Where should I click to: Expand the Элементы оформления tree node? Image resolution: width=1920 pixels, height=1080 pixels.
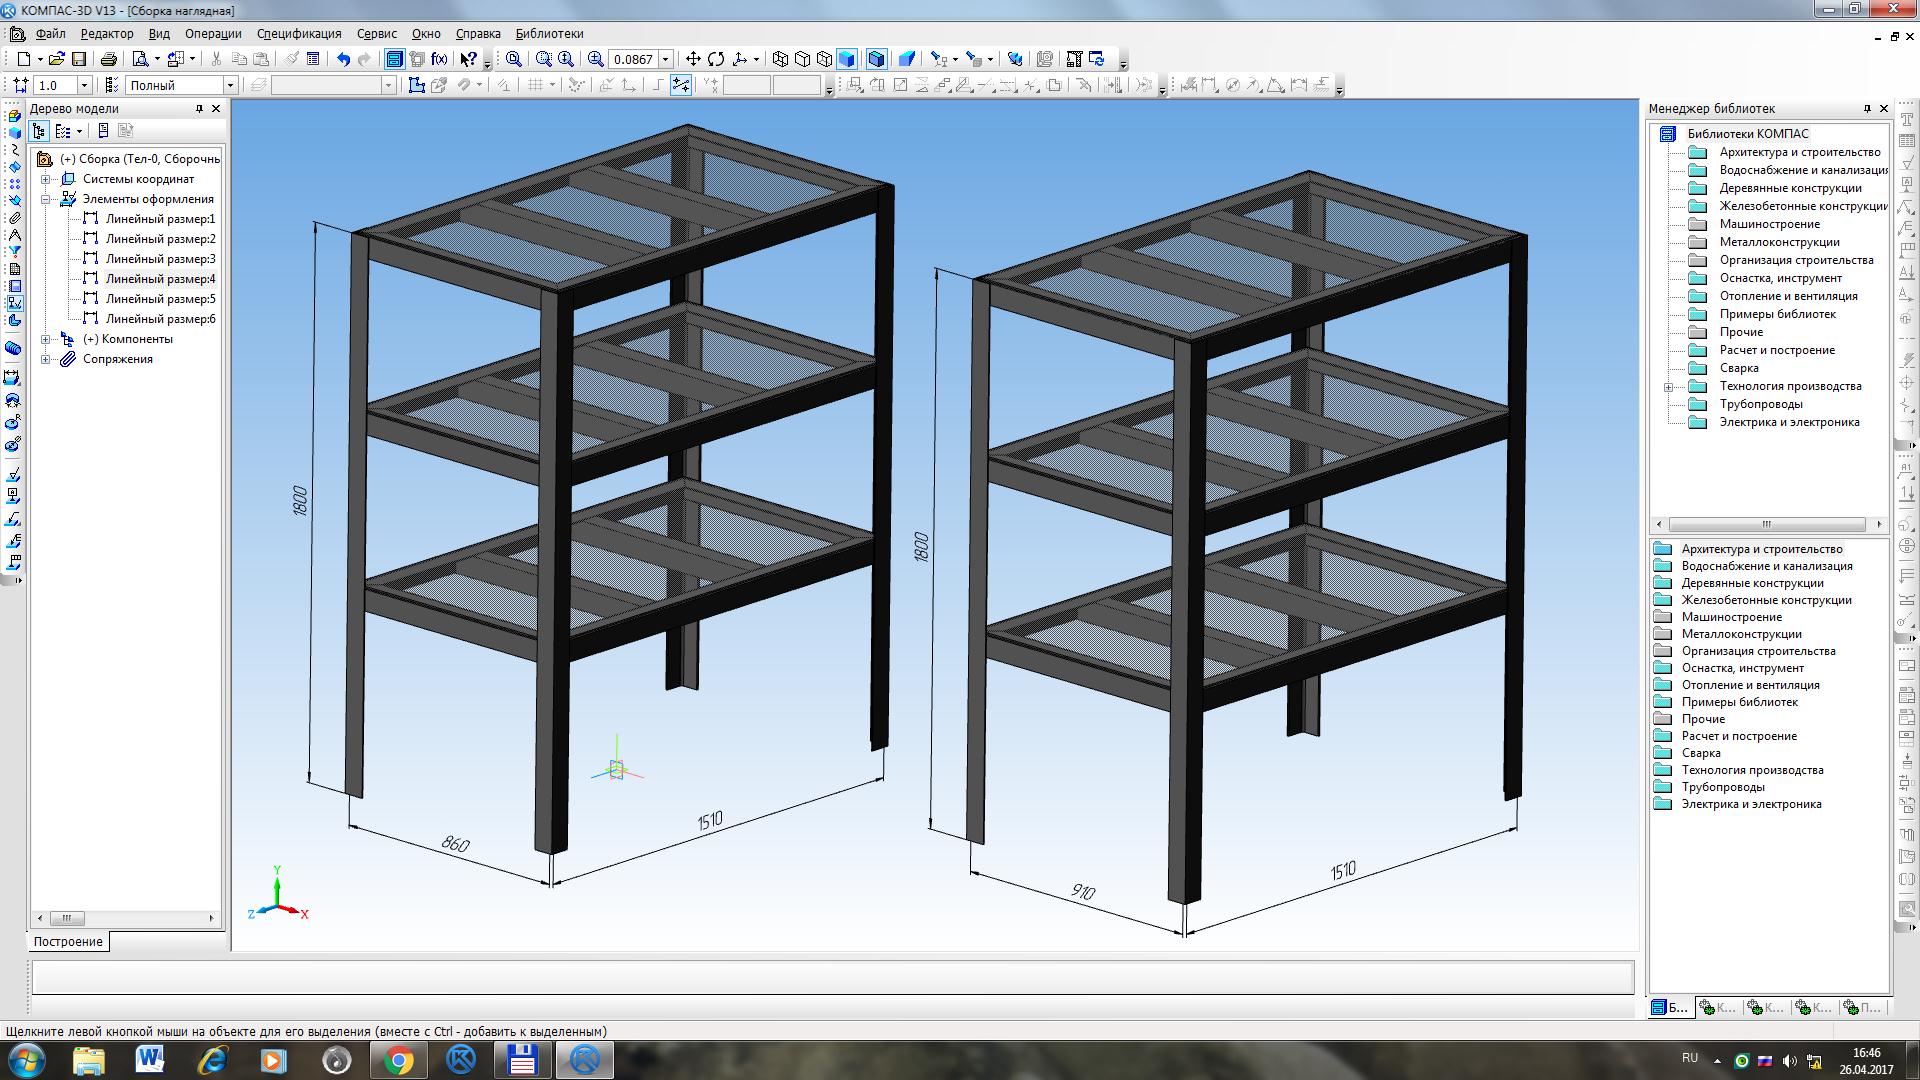click(46, 198)
